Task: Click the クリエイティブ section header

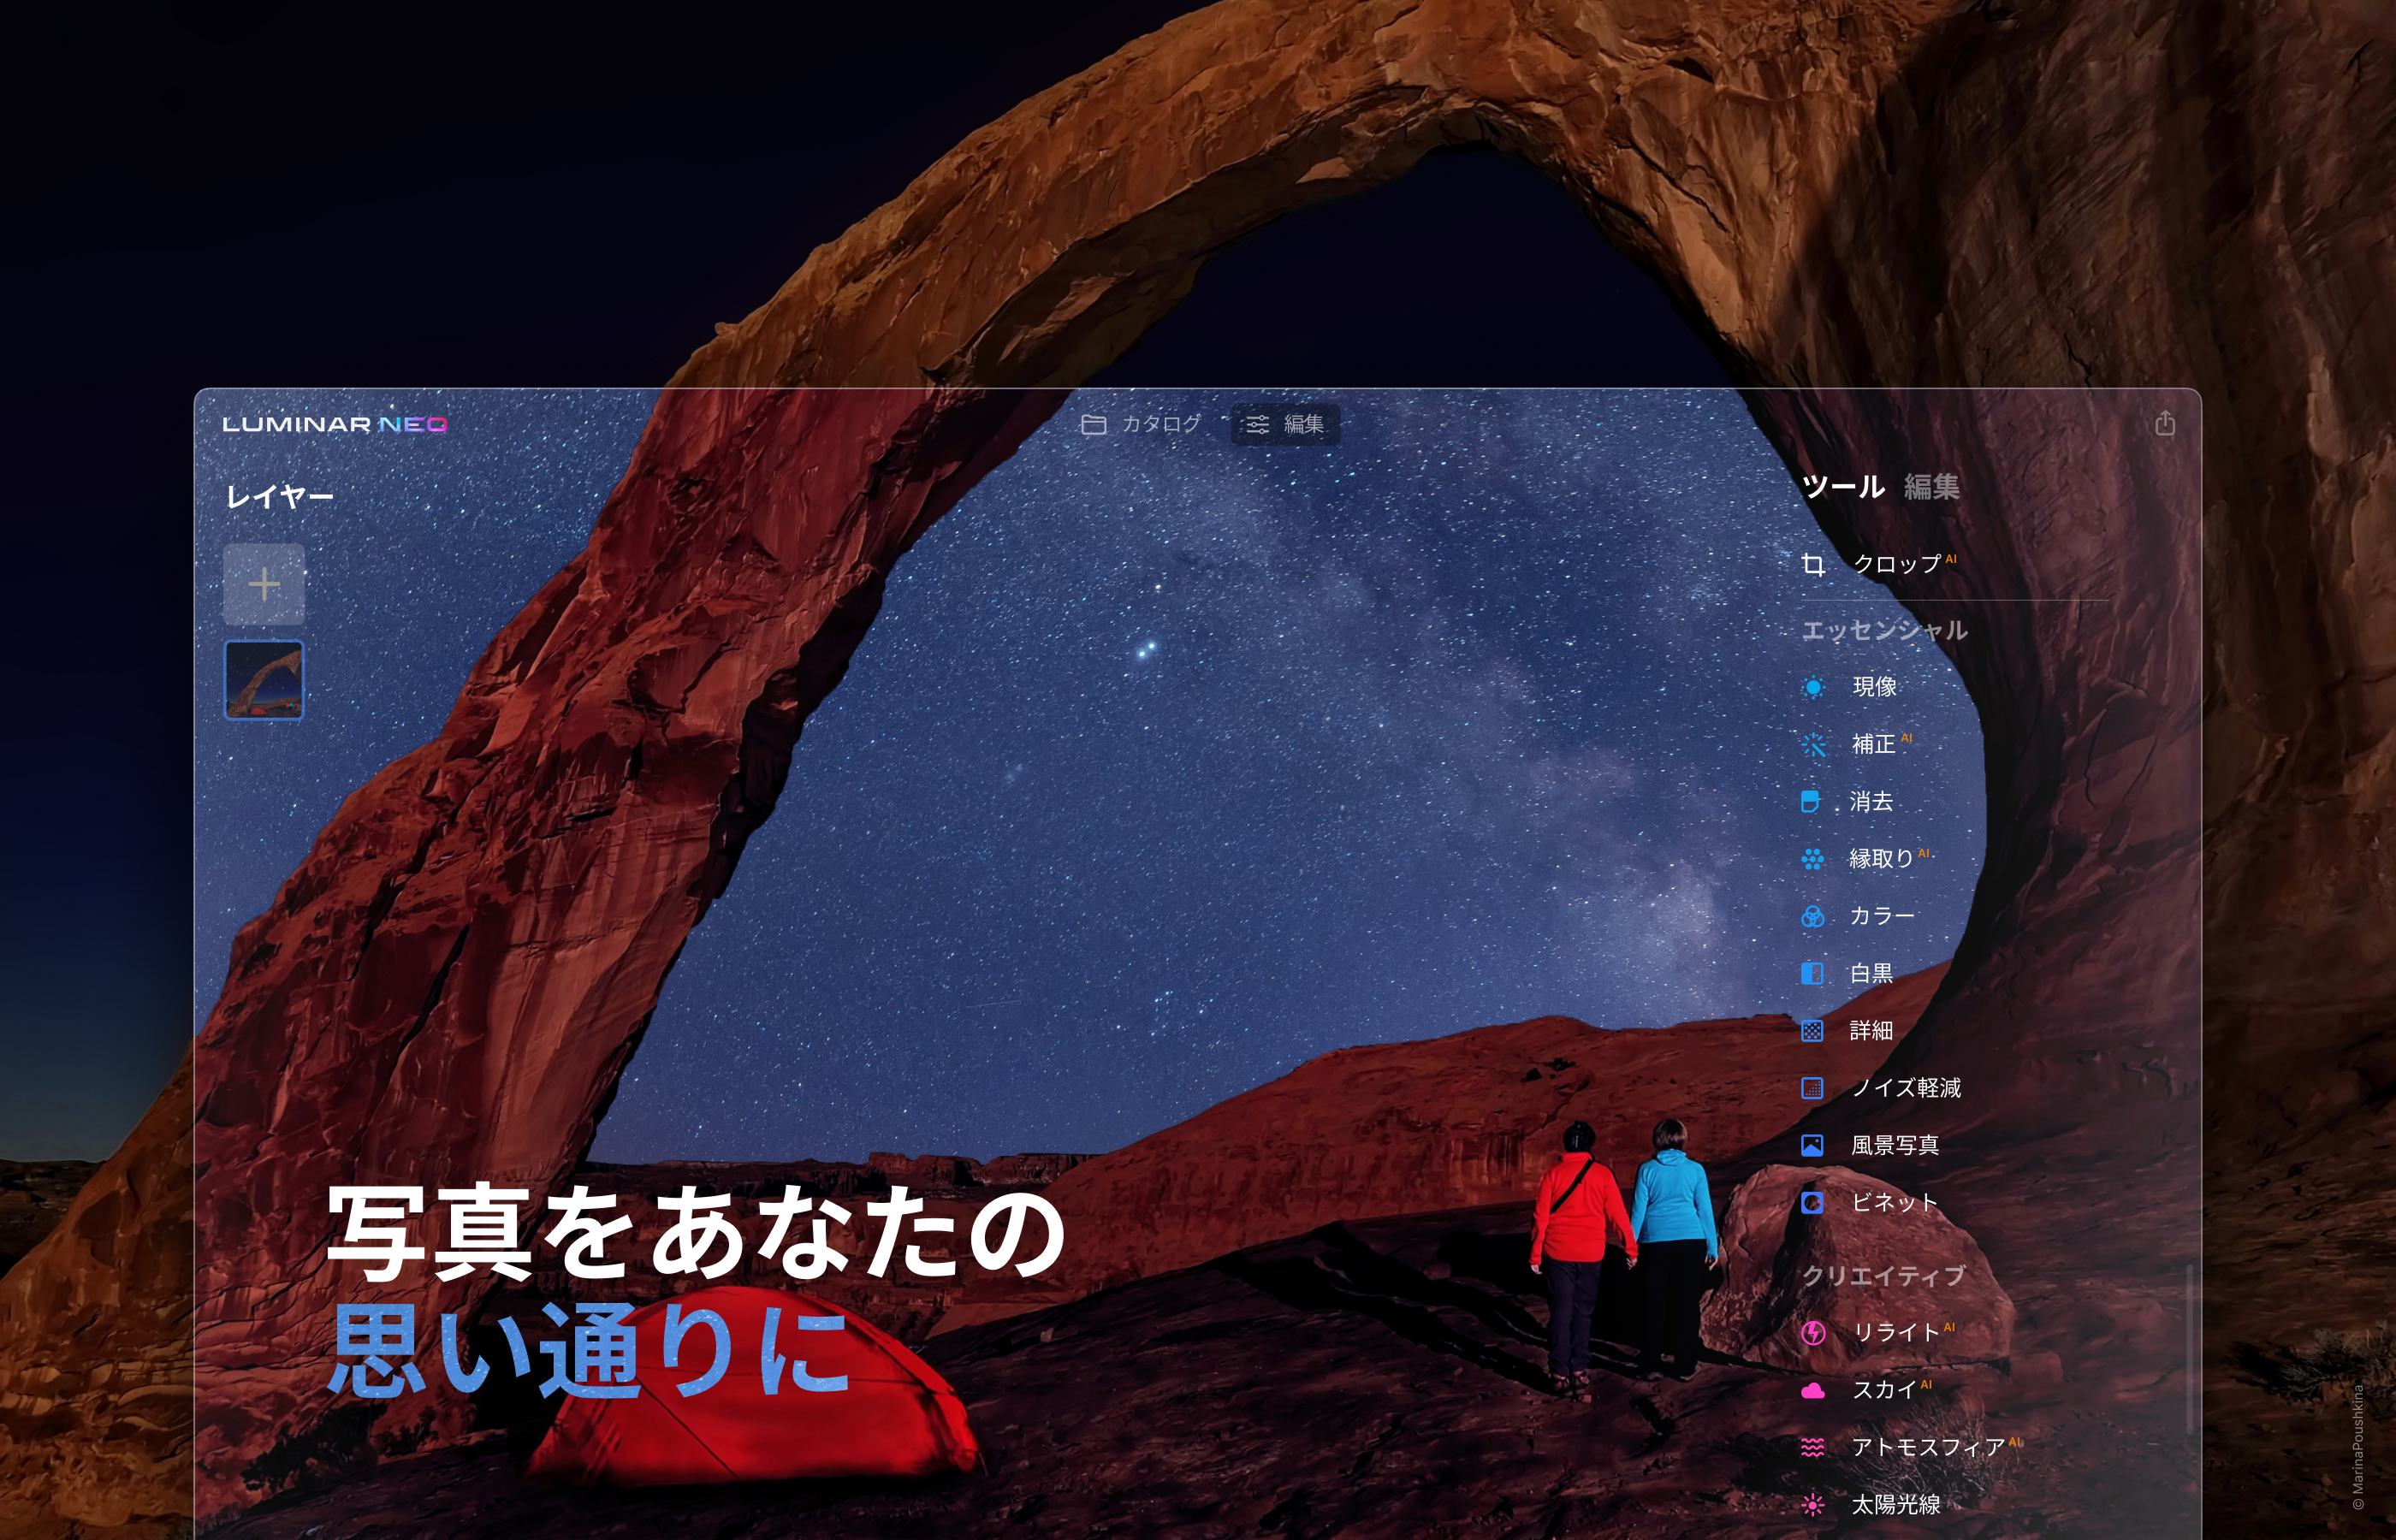Action: coord(1884,1276)
